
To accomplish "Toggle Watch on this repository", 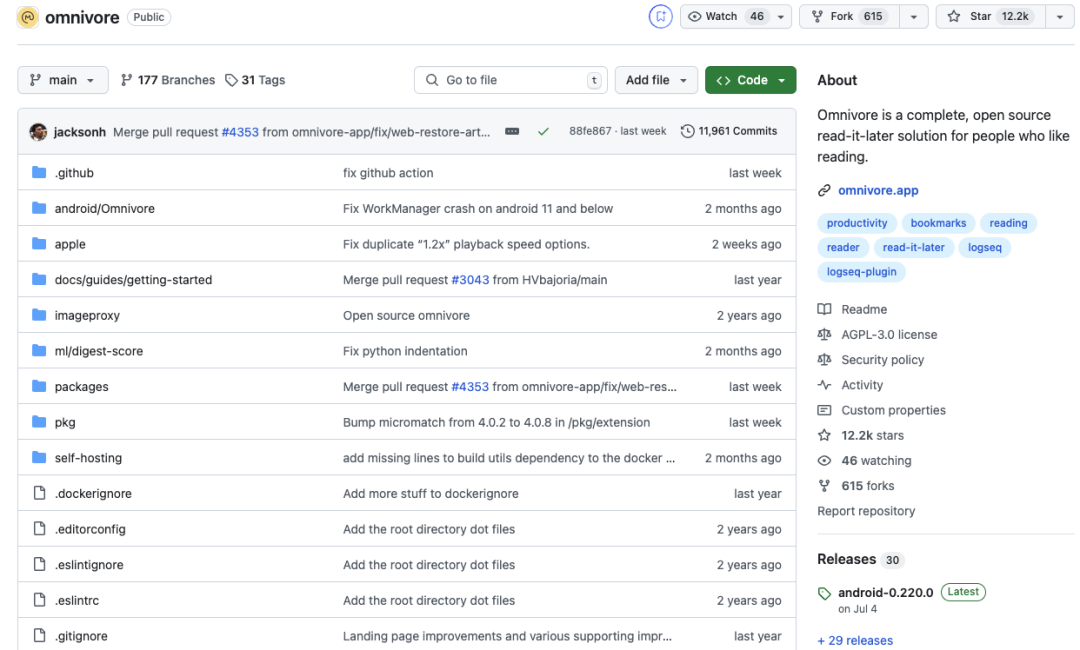I will pyautogui.click(x=726, y=17).
